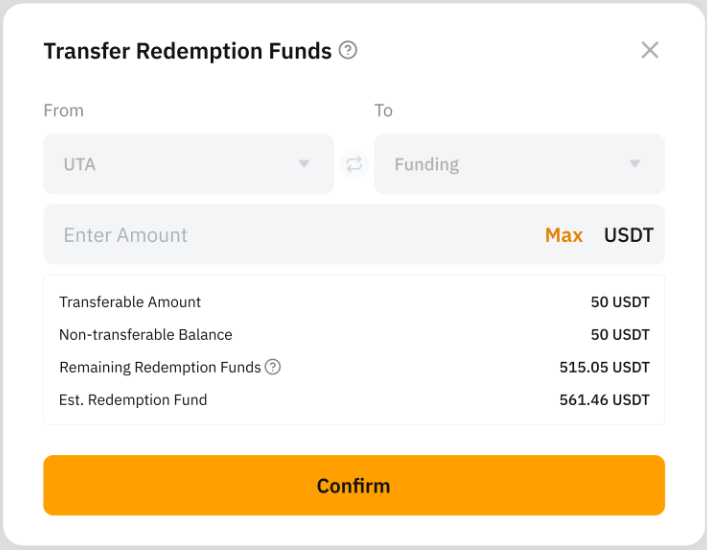Click the Transfer Redemption Funds title text
707x550 pixels.
pos(187,51)
